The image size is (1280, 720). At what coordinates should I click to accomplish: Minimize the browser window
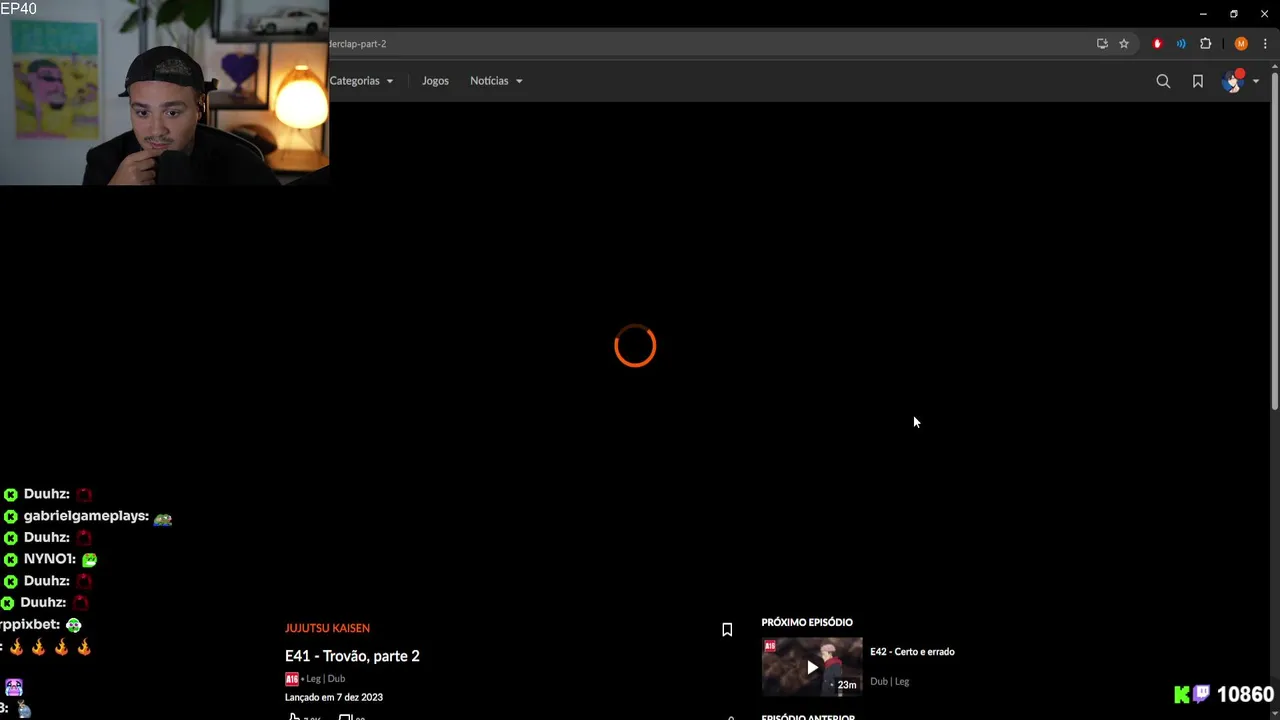tap(1203, 14)
